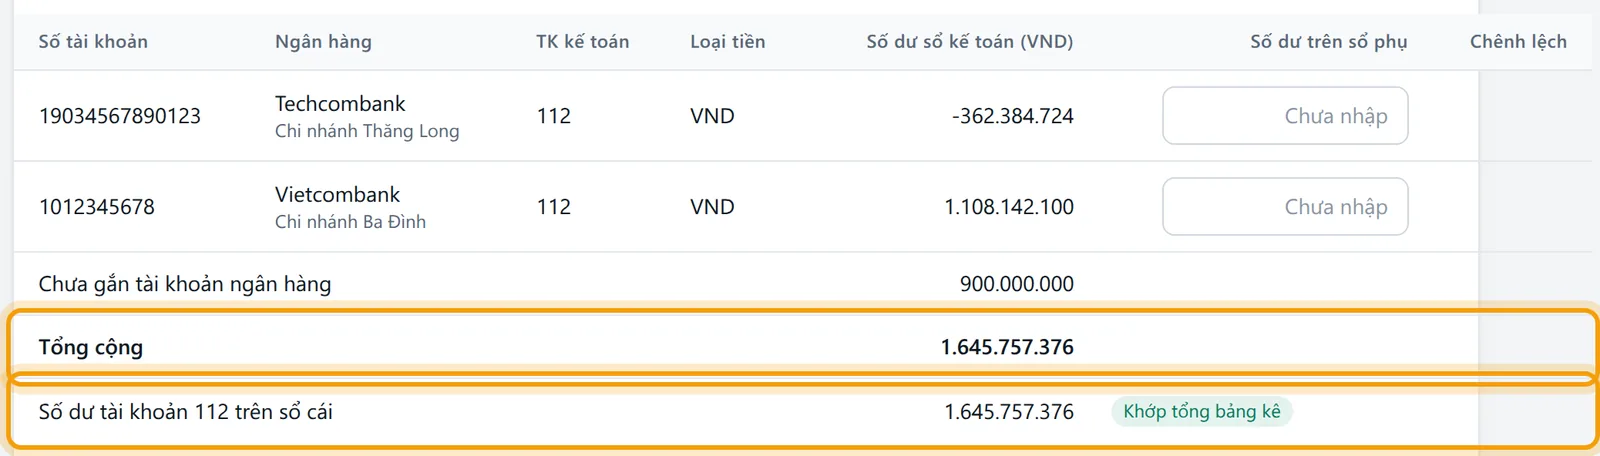
Task: Select account number 19034567890123
Action: click(120, 116)
